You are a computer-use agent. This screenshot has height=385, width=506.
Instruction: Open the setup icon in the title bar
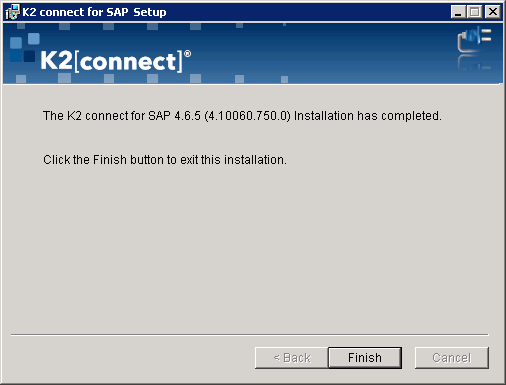pos(13,12)
